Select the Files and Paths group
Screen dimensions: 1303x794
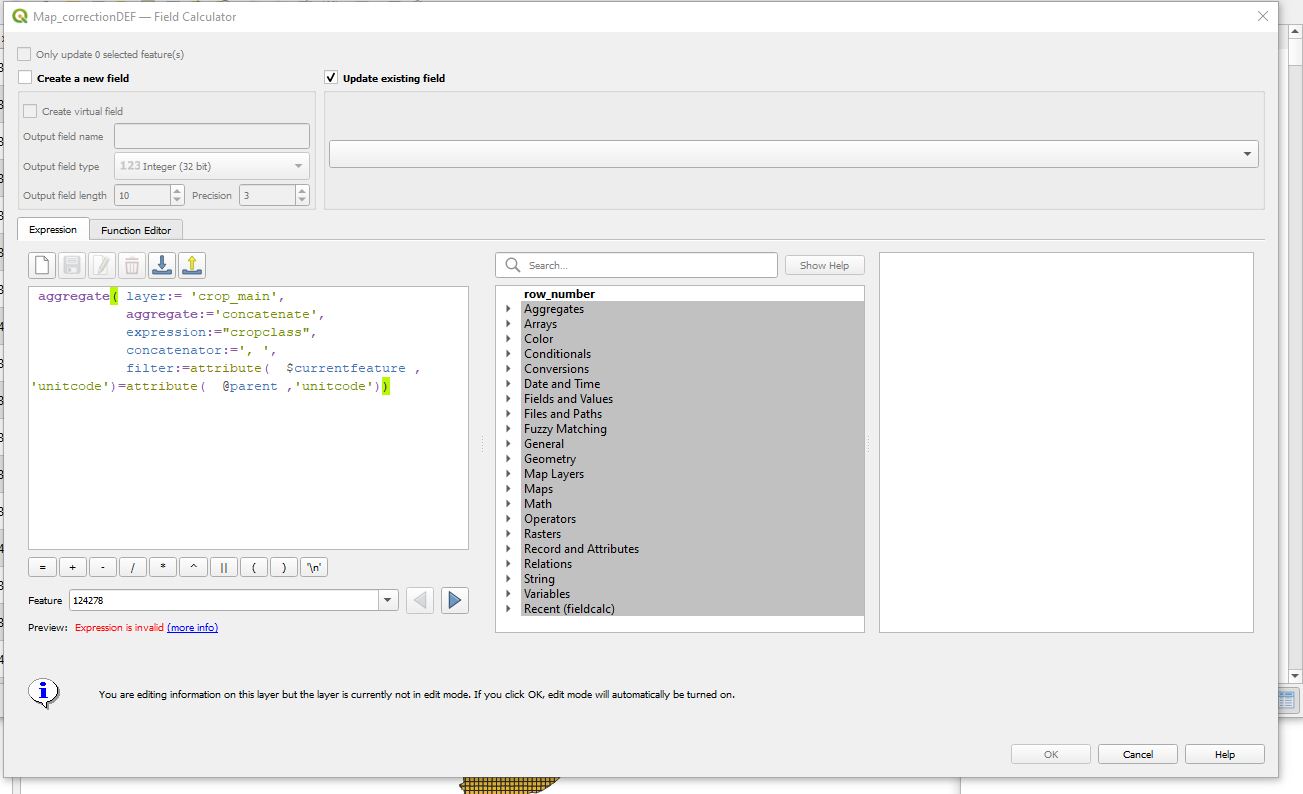point(563,414)
